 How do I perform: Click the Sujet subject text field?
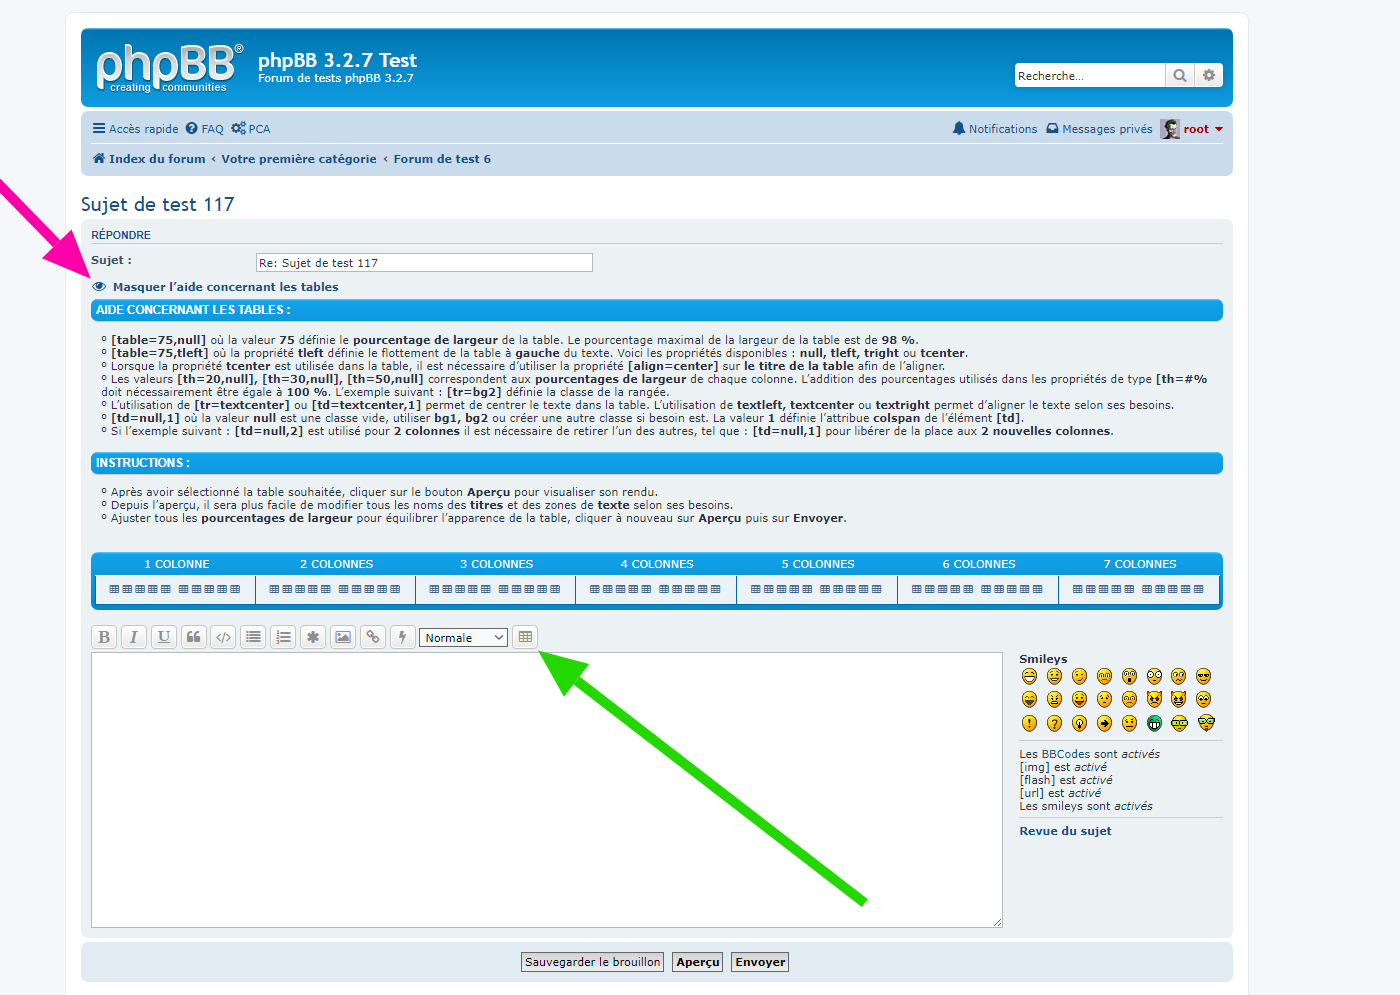424,263
